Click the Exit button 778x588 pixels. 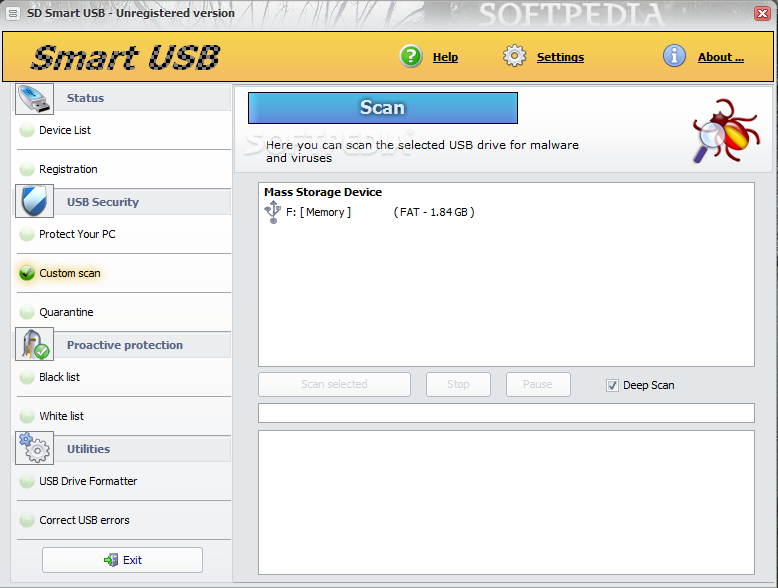point(122,560)
